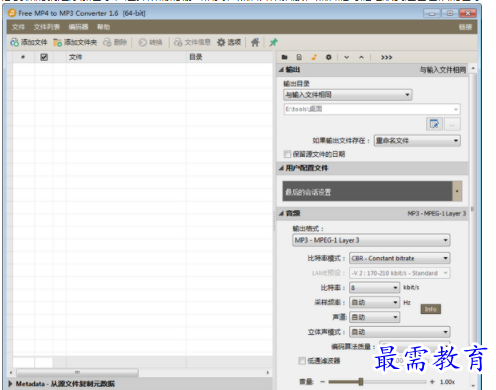Click the volume slider handle
Image resolution: width=496 pixels, height=390 pixels.
click(x=361, y=382)
